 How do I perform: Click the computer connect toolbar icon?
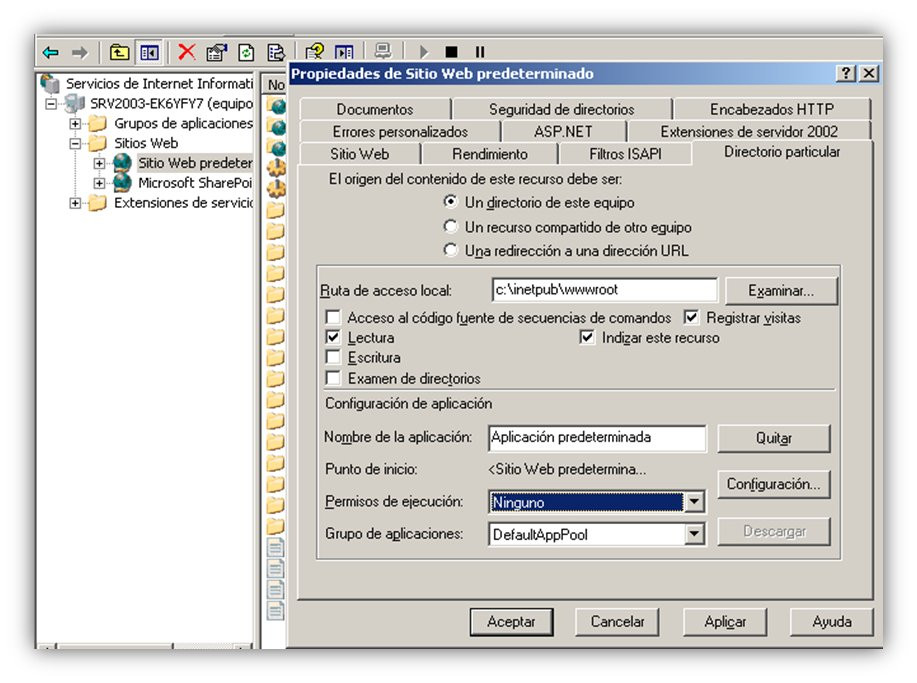tap(383, 51)
